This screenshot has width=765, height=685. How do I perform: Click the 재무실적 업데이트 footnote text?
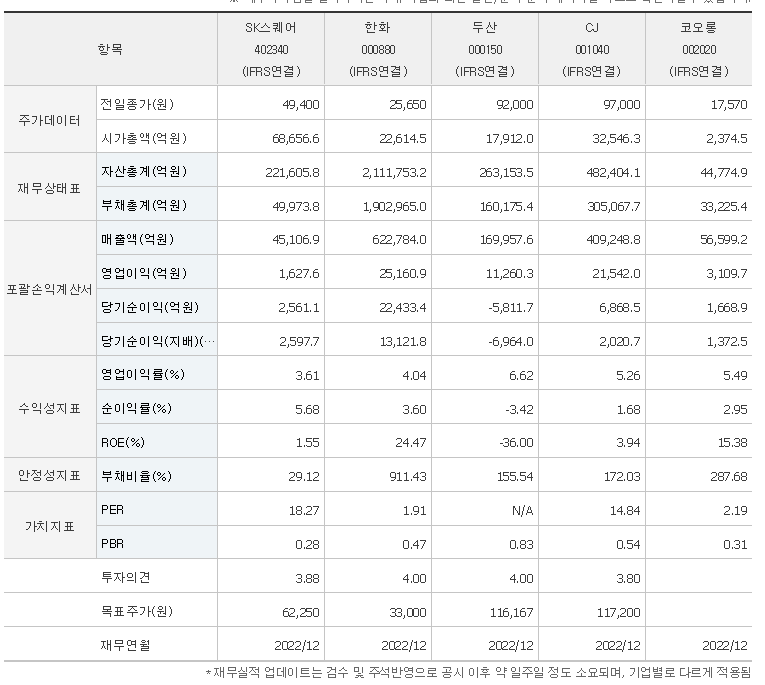tap(478, 673)
